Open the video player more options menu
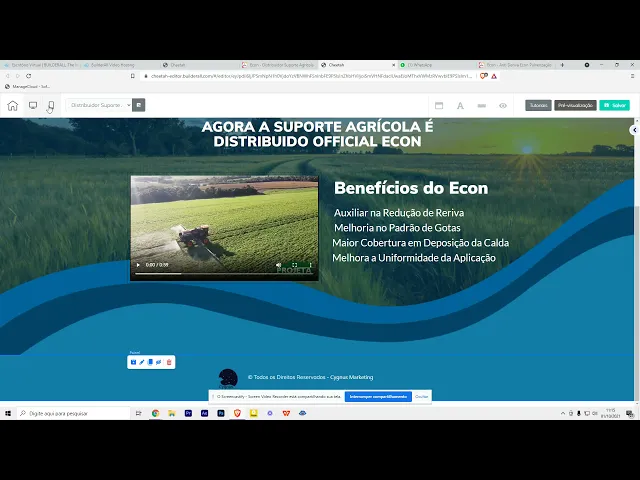This screenshot has width=640, height=480. click(310, 265)
